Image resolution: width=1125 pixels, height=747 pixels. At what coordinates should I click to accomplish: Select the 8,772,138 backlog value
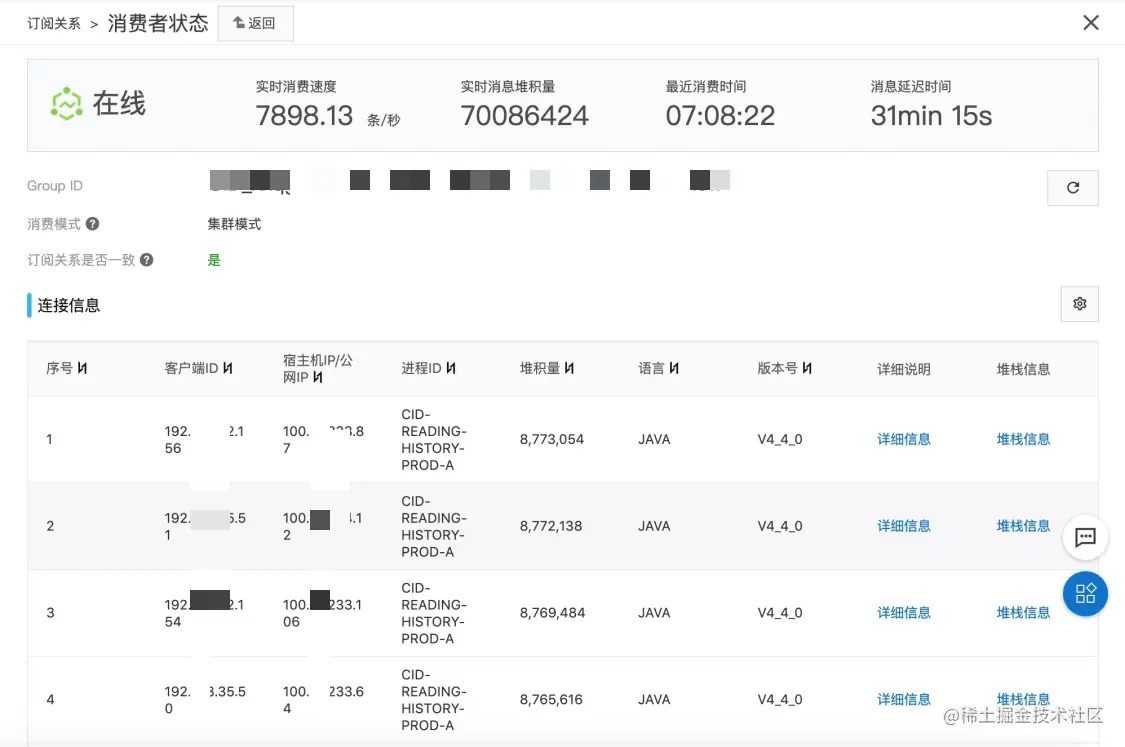click(551, 526)
